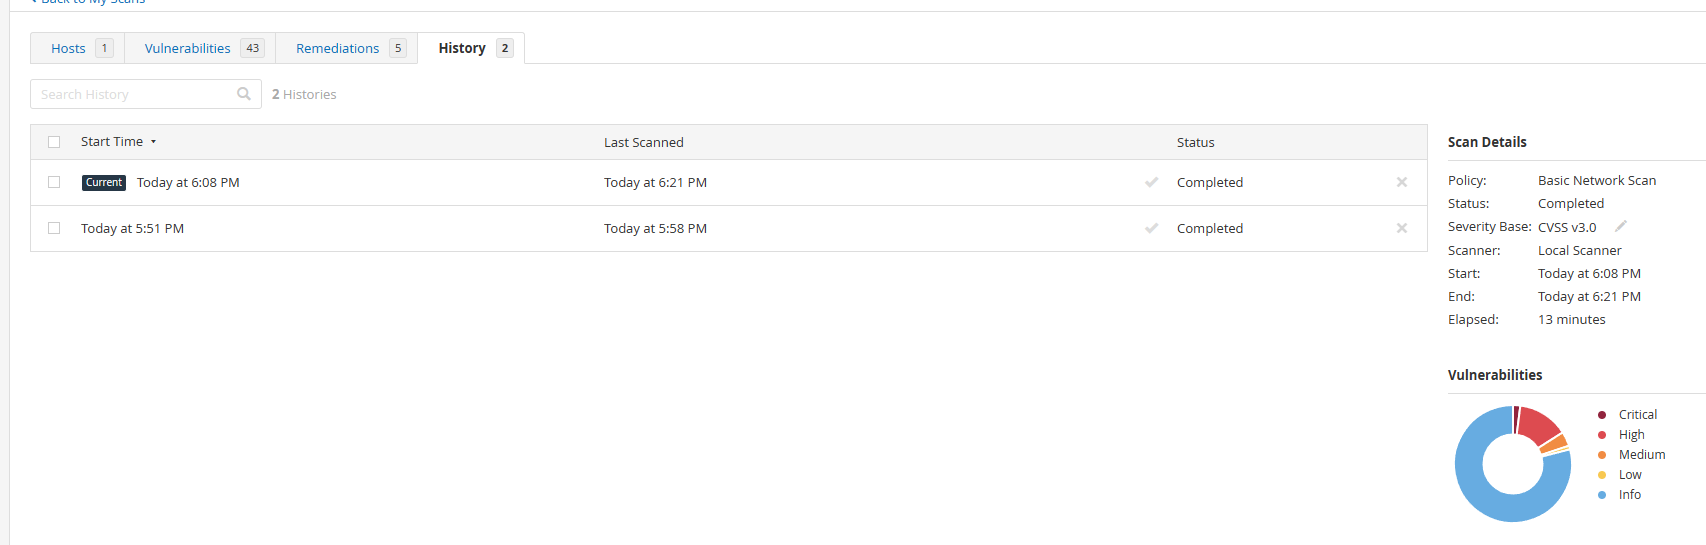Sort by Start Time using the arrow
The width and height of the screenshot is (1706, 545).
pos(153,142)
